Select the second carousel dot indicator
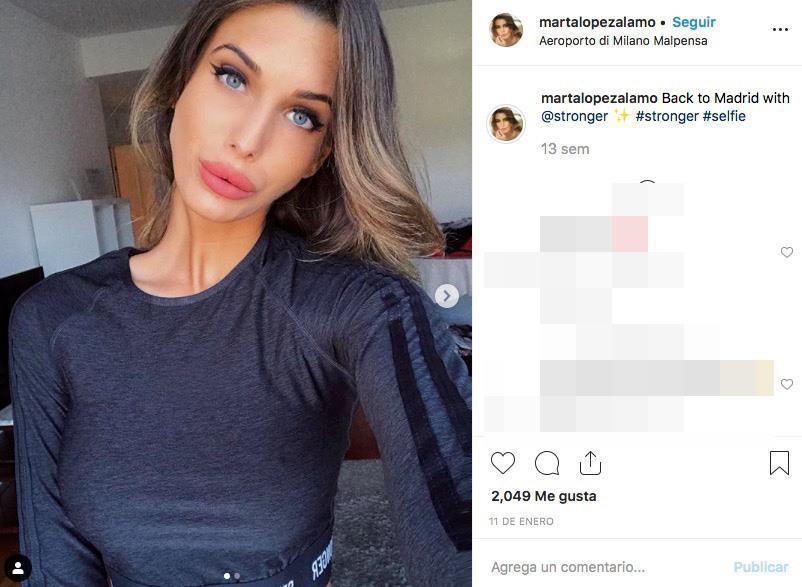 237,576
